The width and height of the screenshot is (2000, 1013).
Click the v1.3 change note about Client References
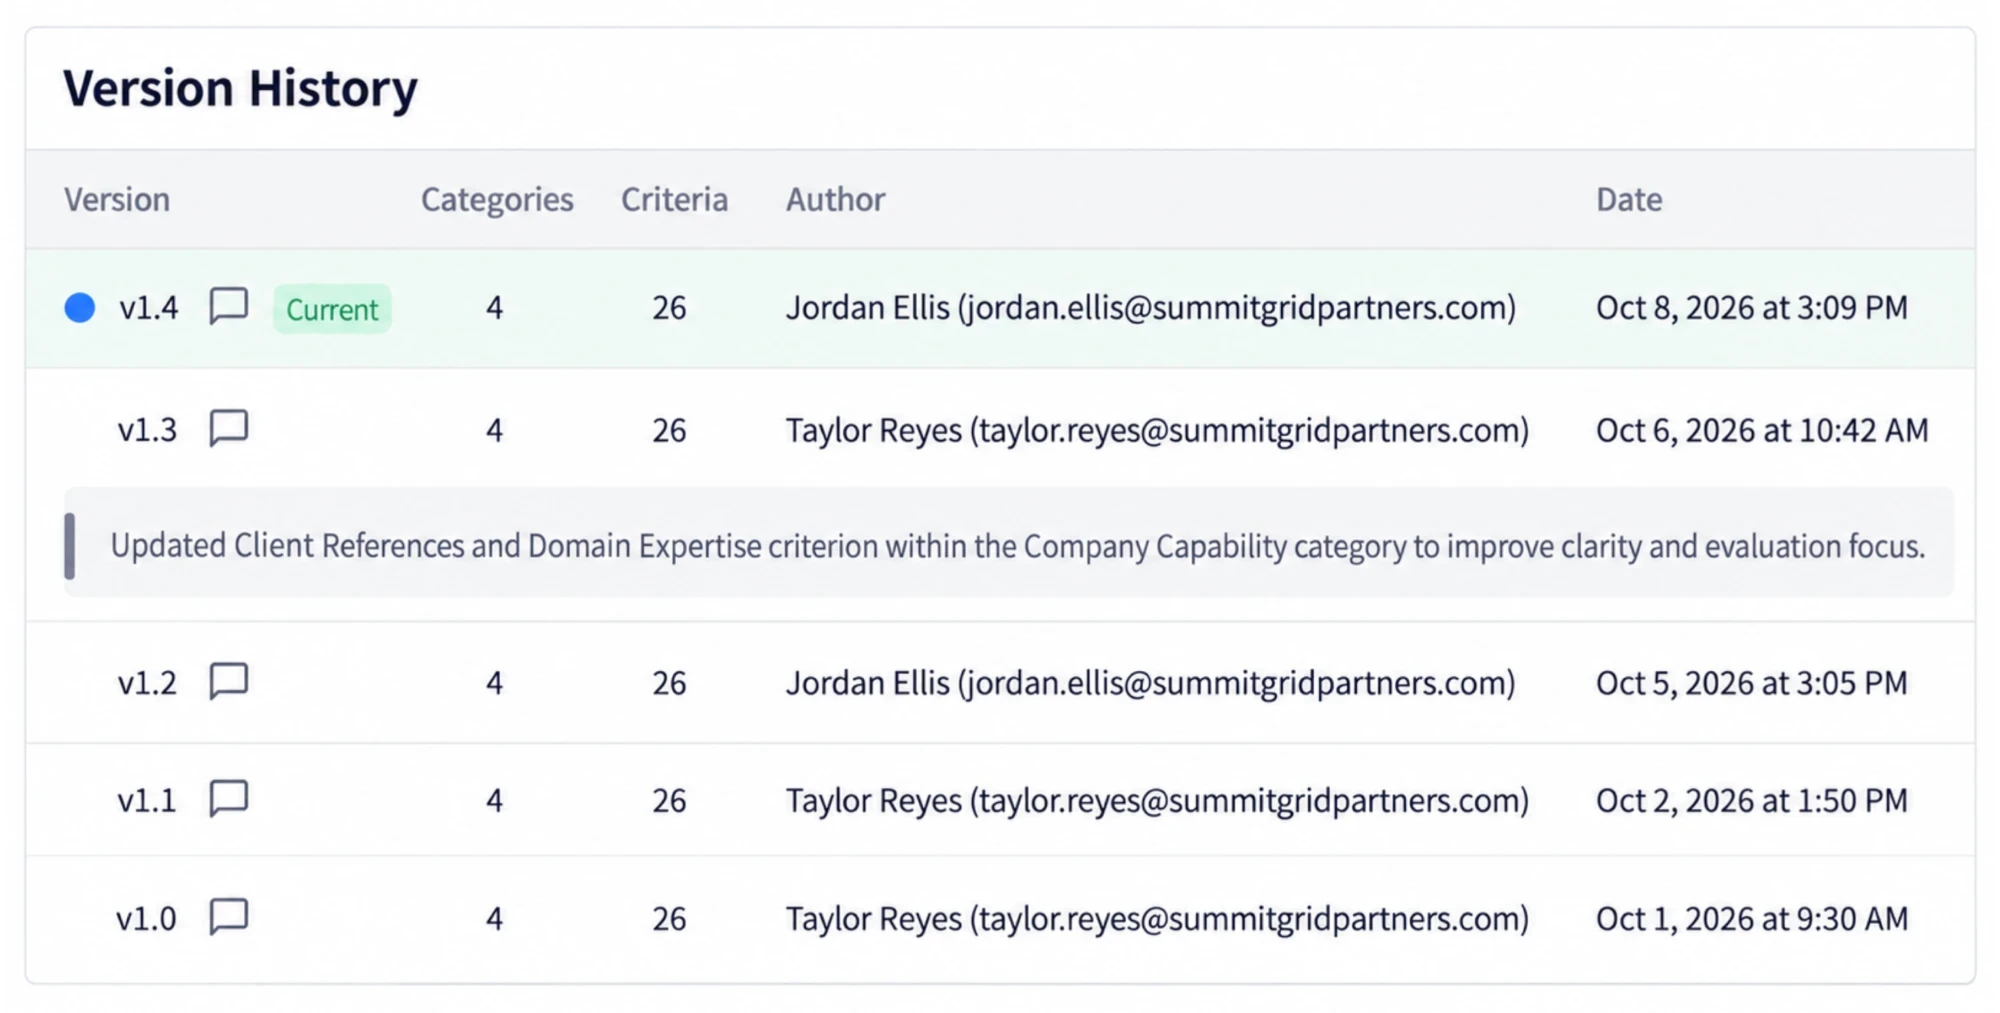coord(1009,545)
